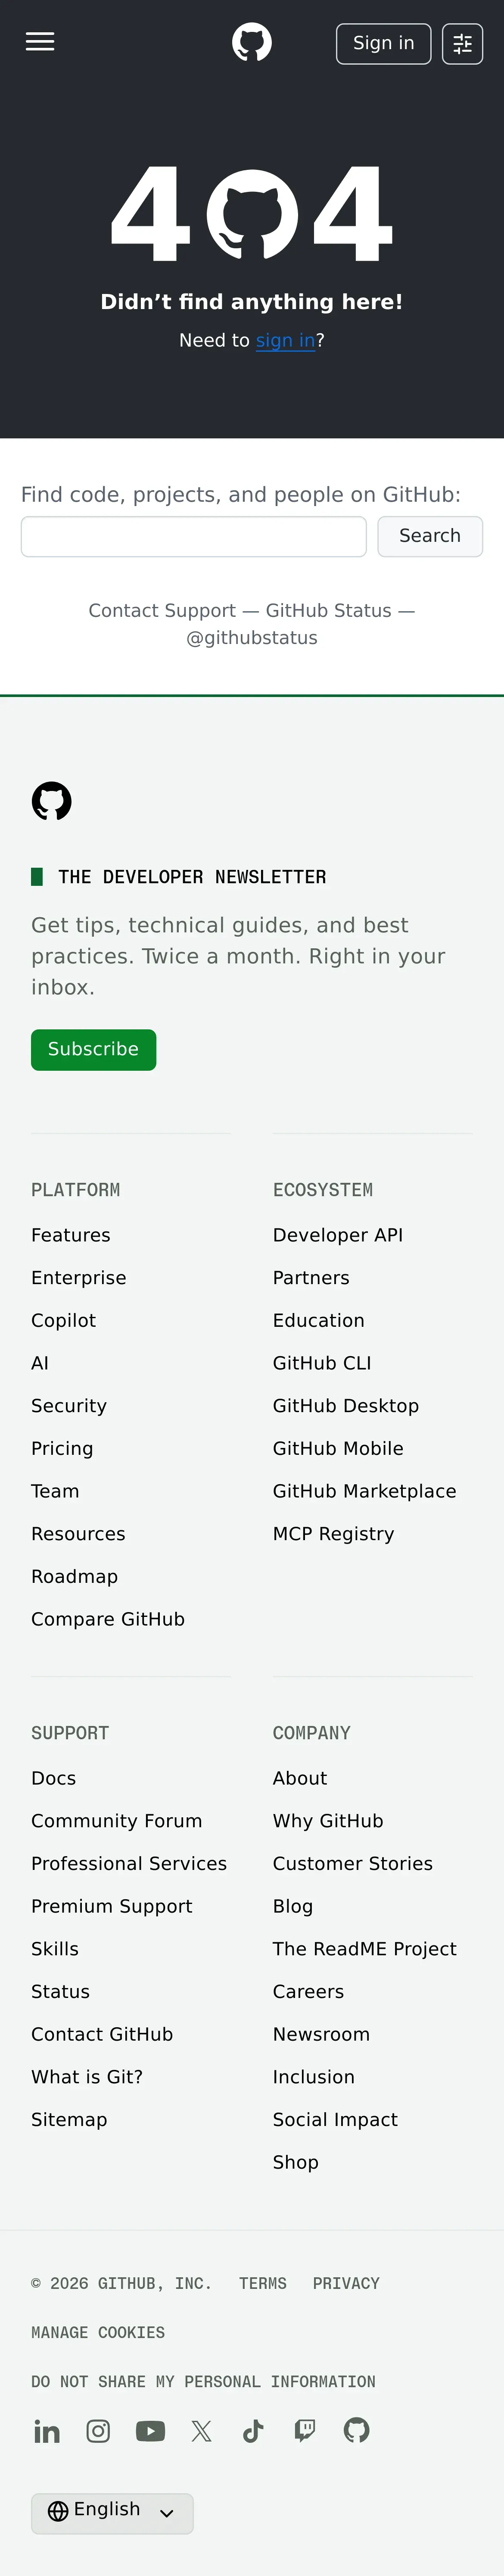Follow the blue sign in link
Viewport: 504px width, 2576px height.
tap(286, 340)
